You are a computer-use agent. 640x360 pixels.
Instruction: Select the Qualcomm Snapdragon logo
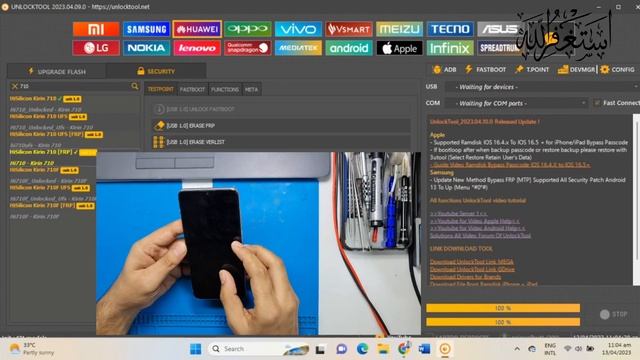pyautogui.click(x=248, y=48)
